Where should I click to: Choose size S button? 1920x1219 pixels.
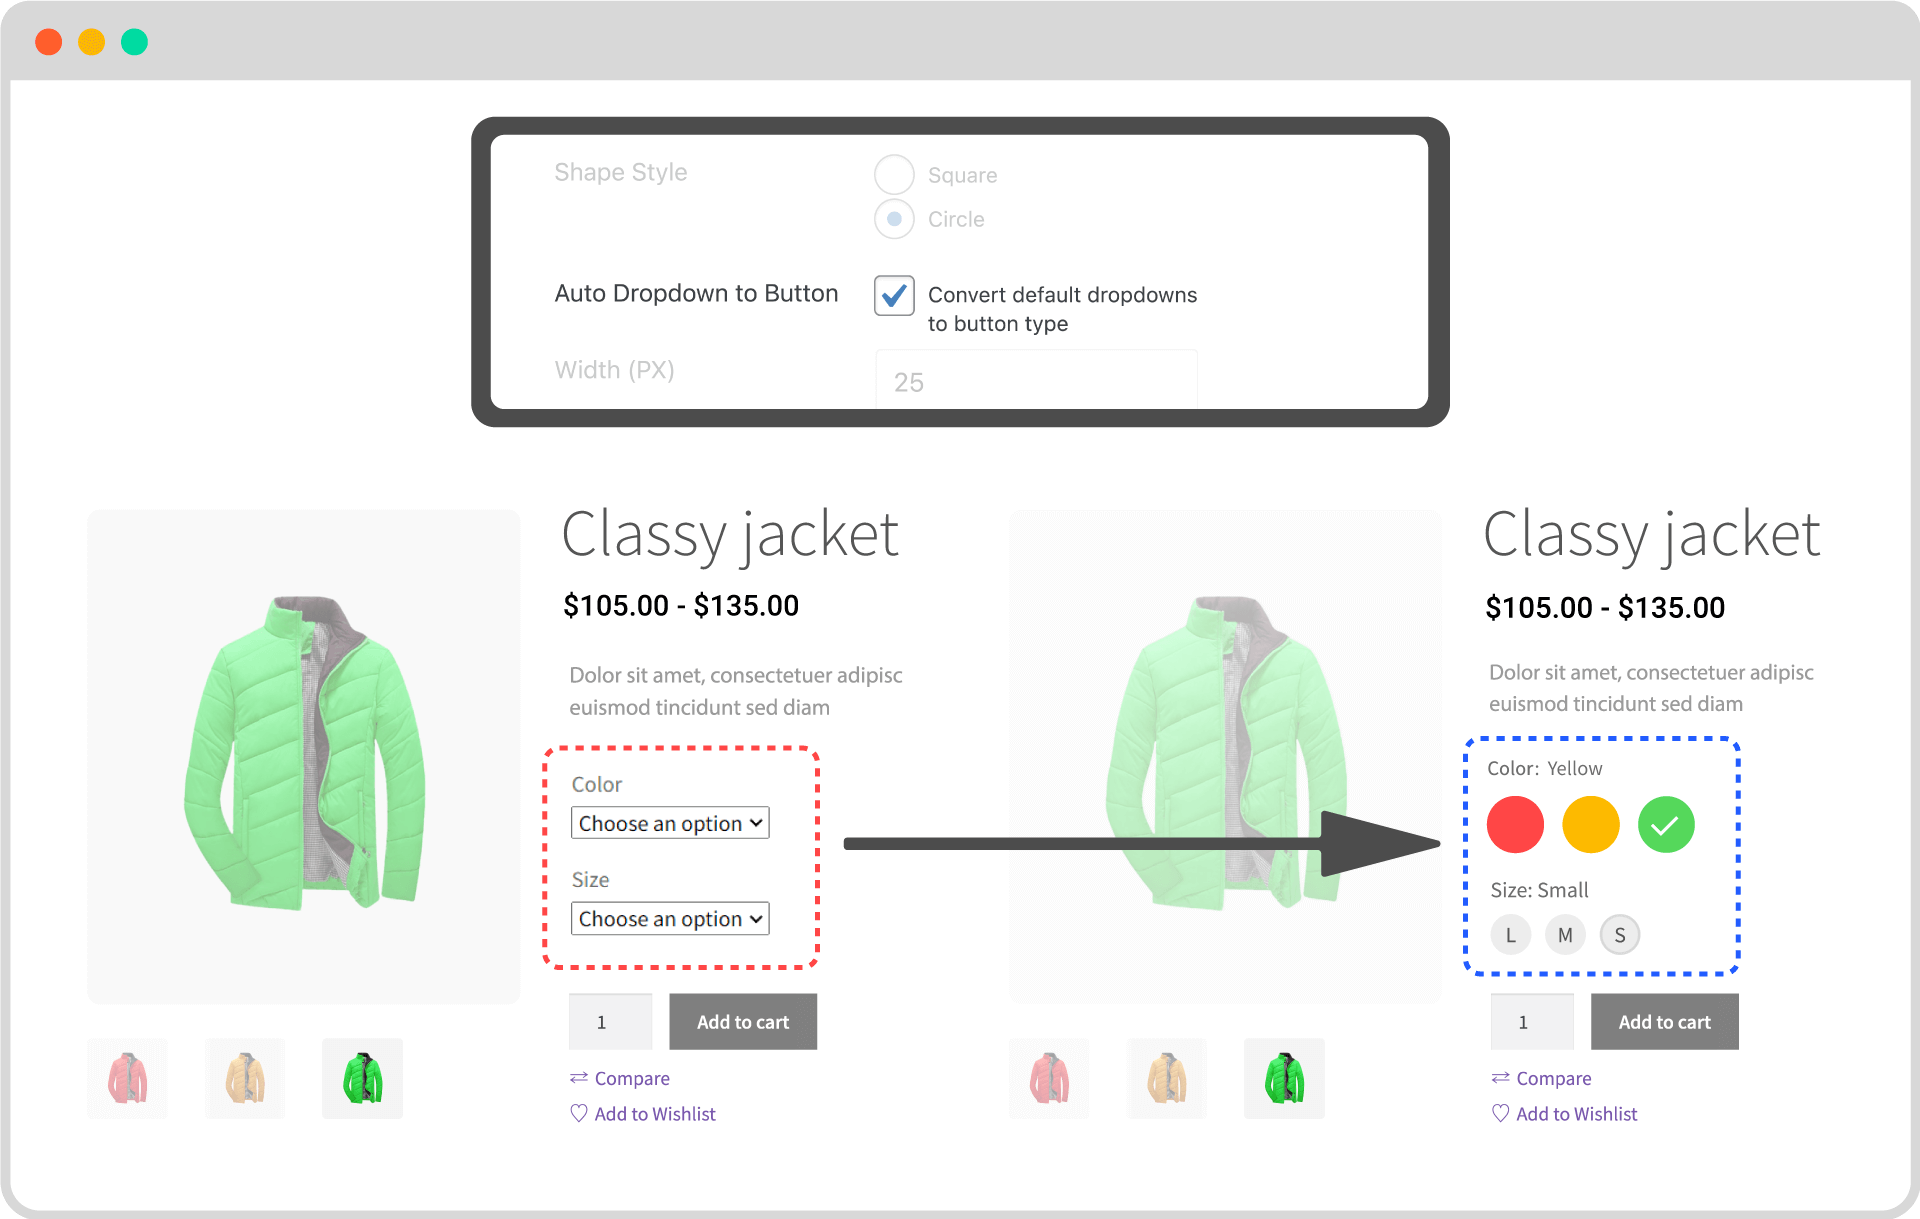click(1620, 935)
